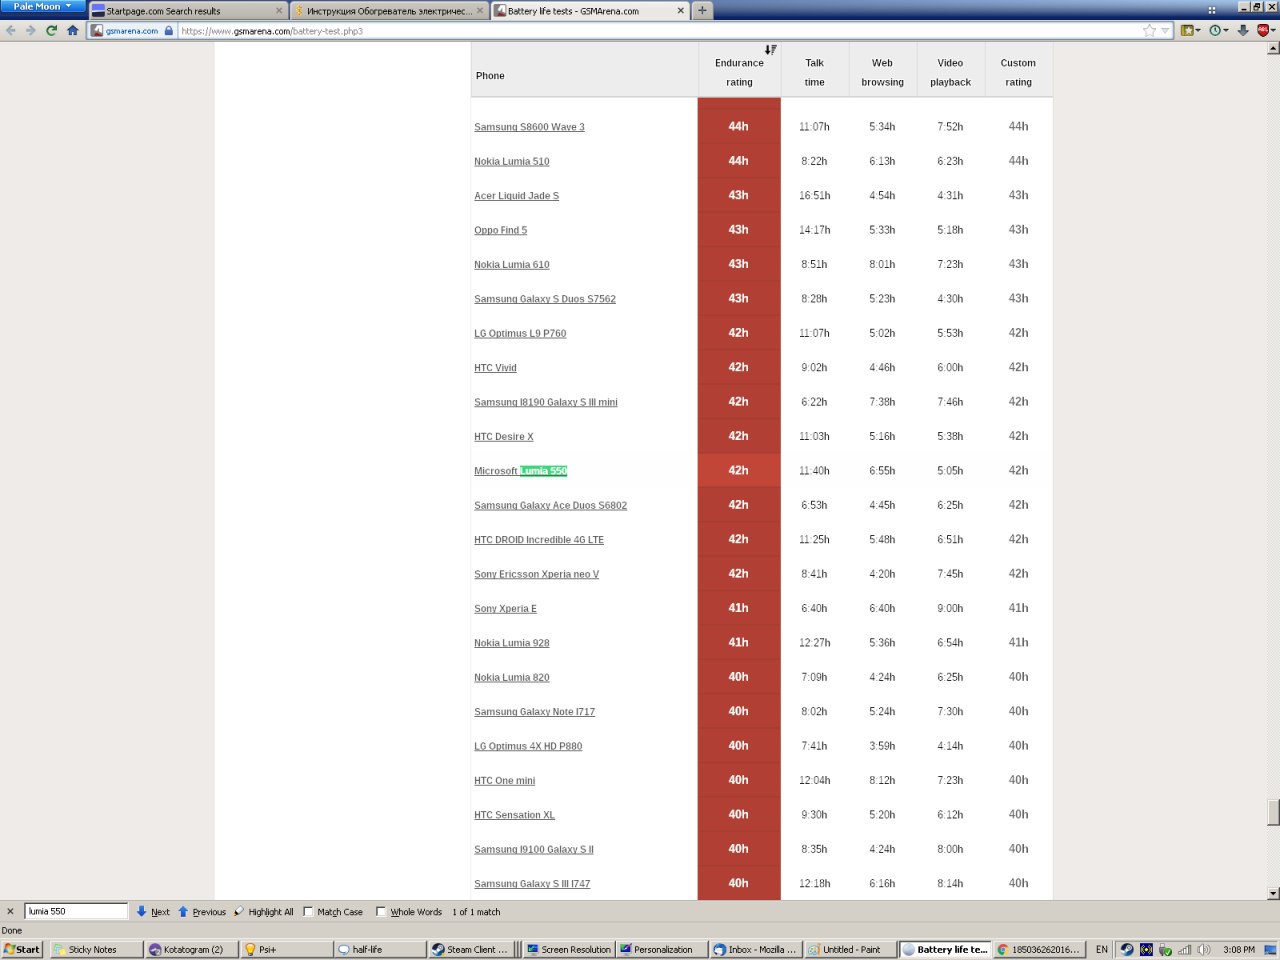Open the HTC One mini link

tap(504, 781)
